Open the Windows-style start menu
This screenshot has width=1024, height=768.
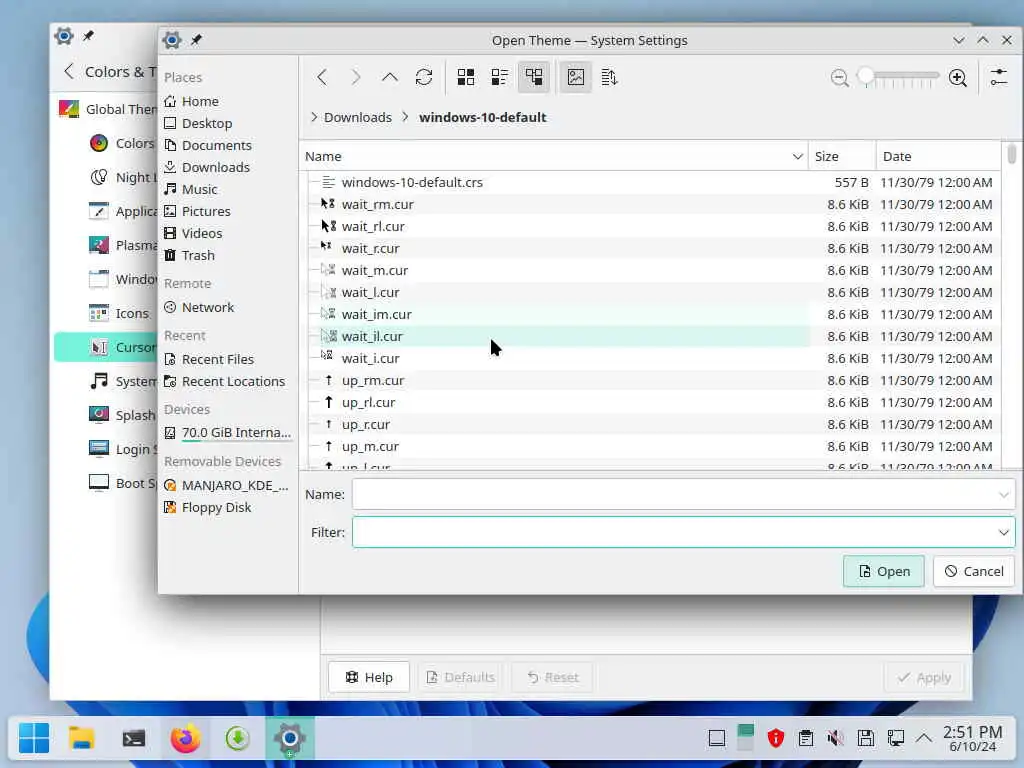click(33, 739)
